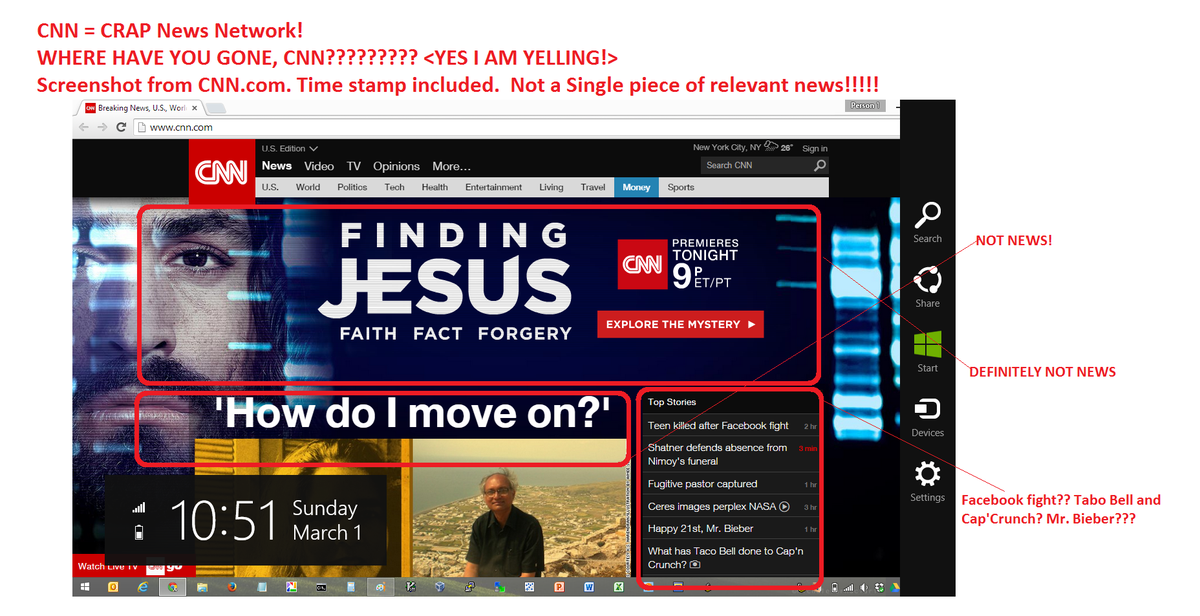1200x616 pixels.
Task: Select the News nav item
Action: [x=277, y=166]
